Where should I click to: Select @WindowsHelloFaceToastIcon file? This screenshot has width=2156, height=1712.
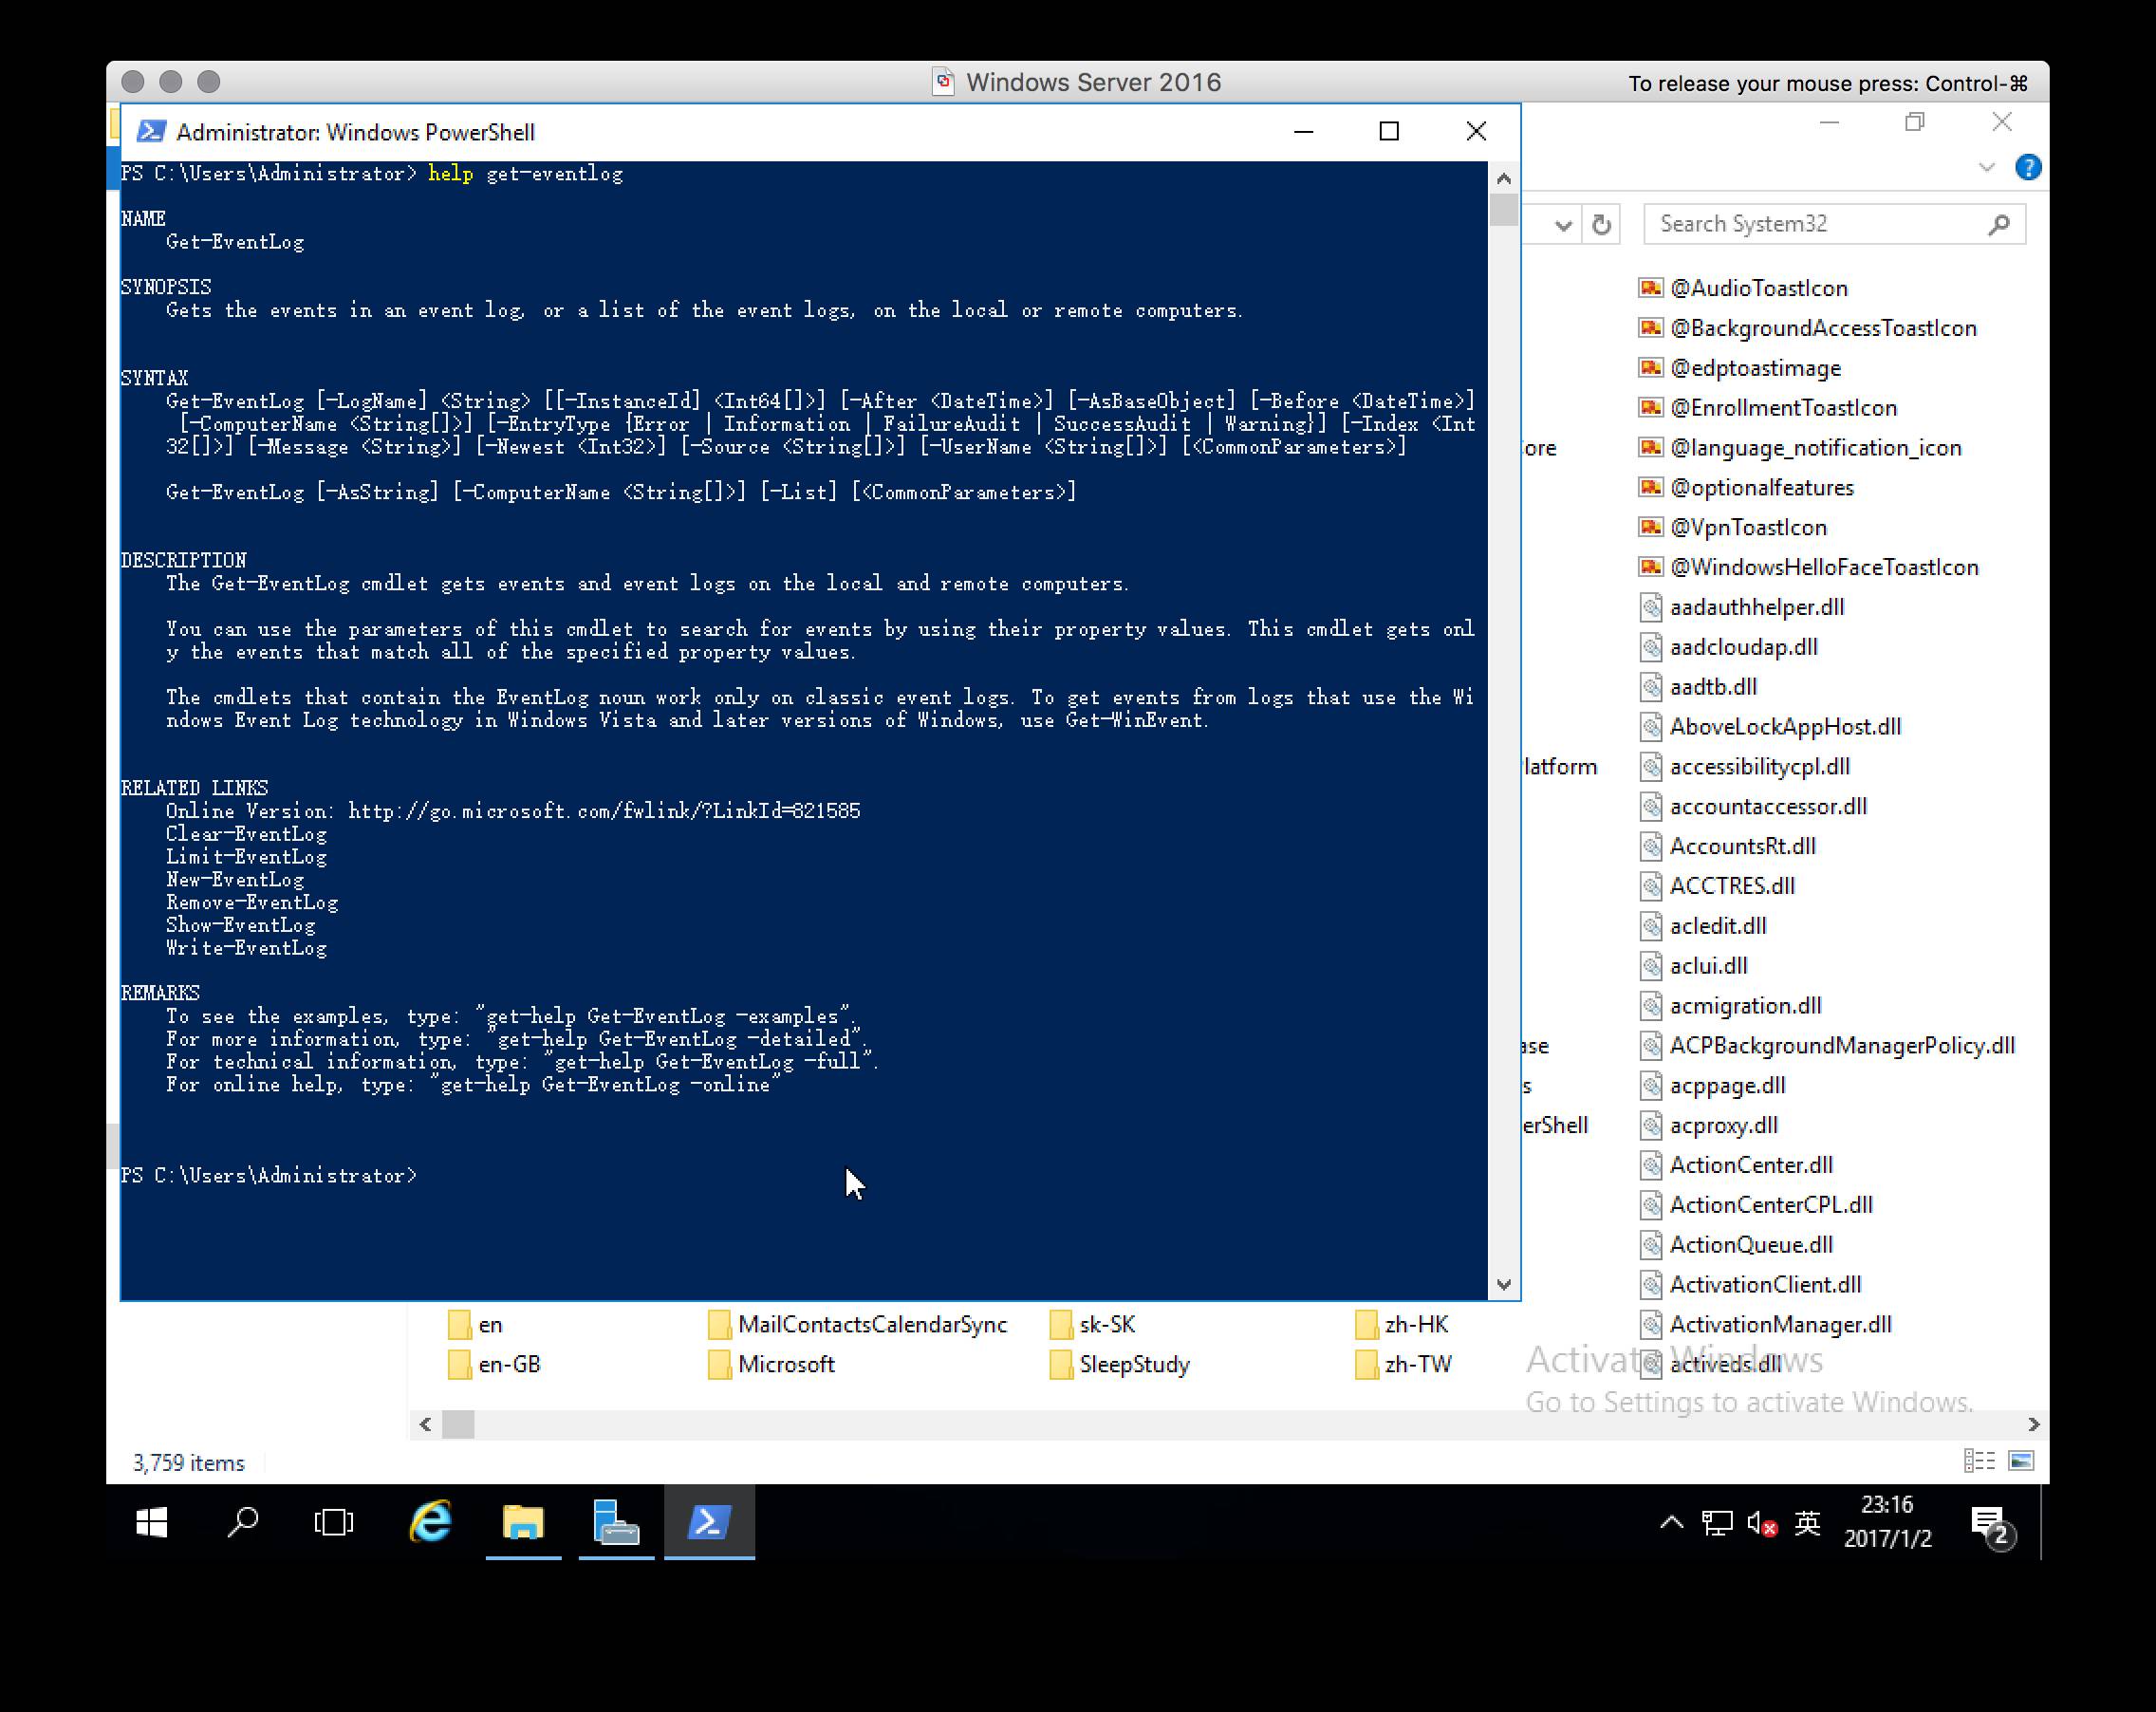pyautogui.click(x=1808, y=567)
